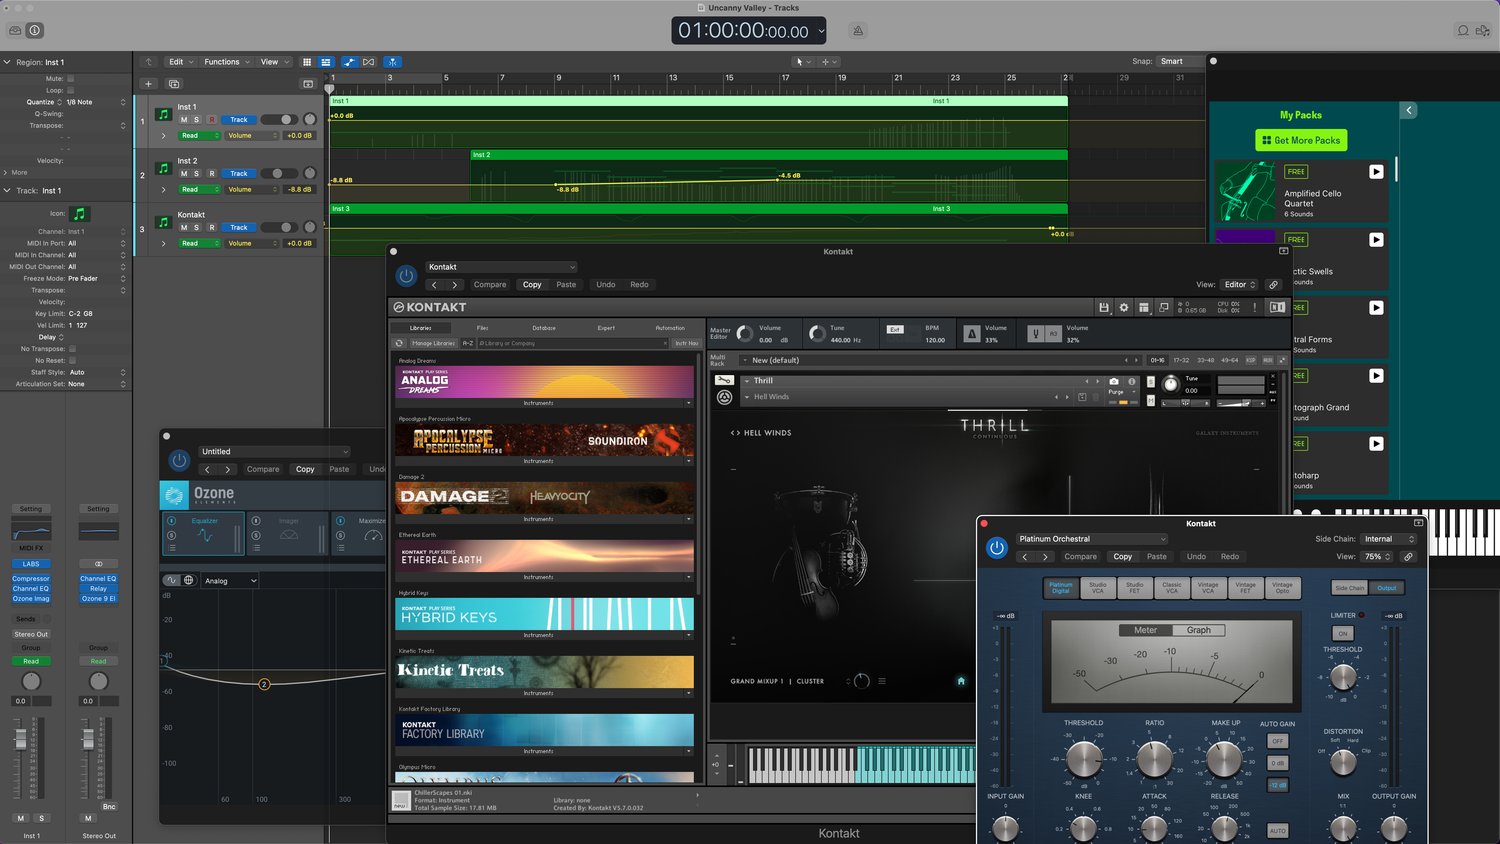The image size is (1500, 844).
Task: Open the Side Chain Internal dropdown
Action: click(1389, 539)
